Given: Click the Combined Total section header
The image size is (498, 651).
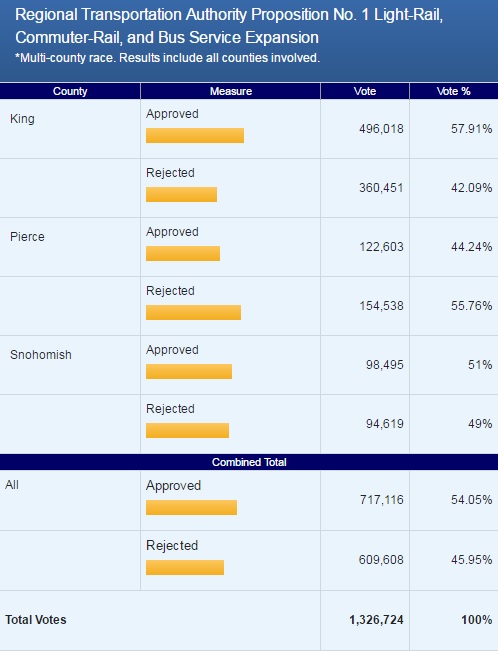Looking at the screenshot, I should 249,462.
